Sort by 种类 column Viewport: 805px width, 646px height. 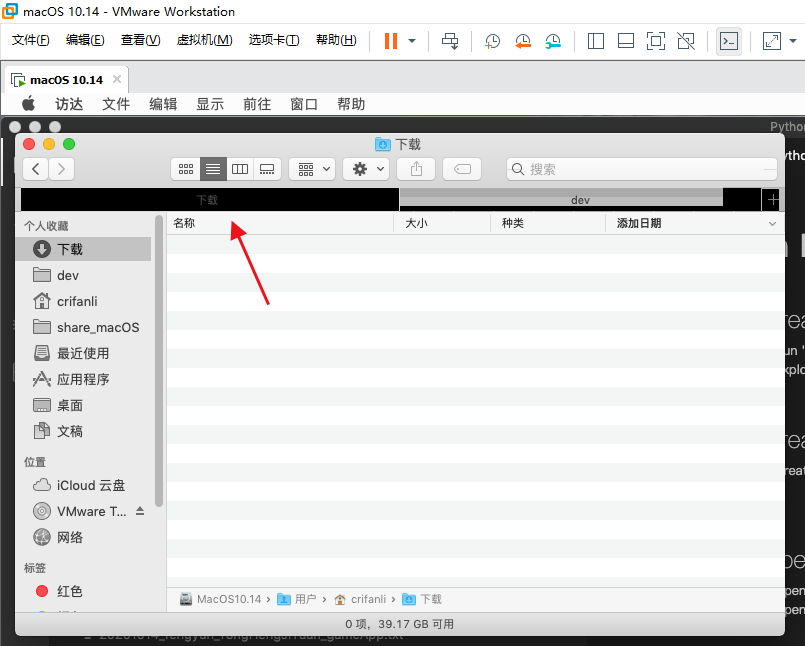pos(548,223)
